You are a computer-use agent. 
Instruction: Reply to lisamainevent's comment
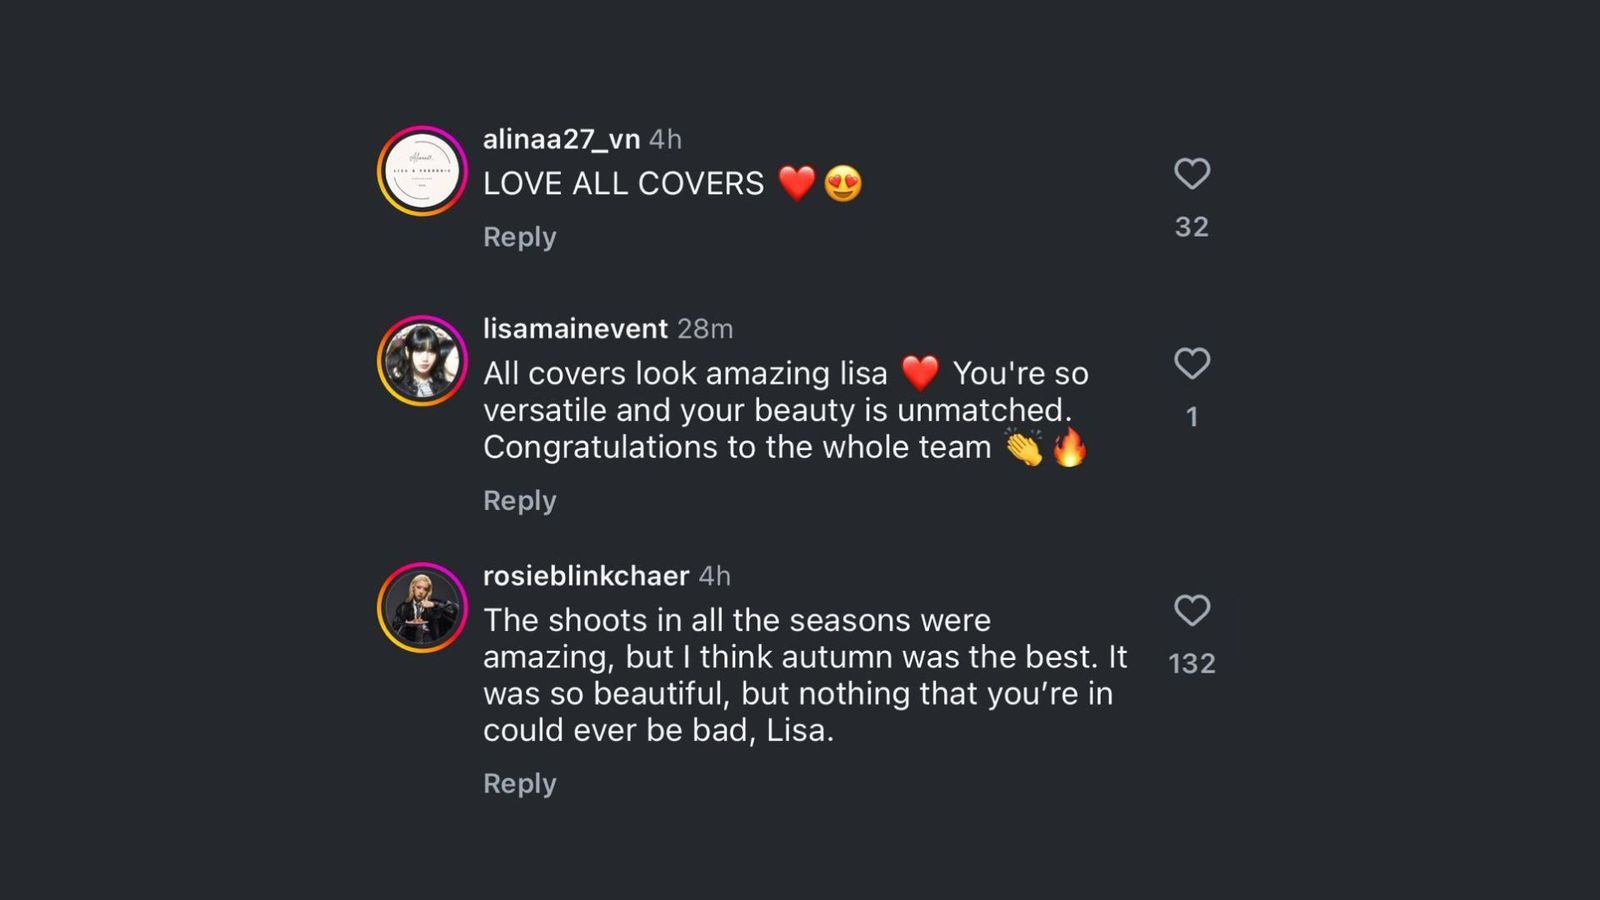click(x=519, y=501)
